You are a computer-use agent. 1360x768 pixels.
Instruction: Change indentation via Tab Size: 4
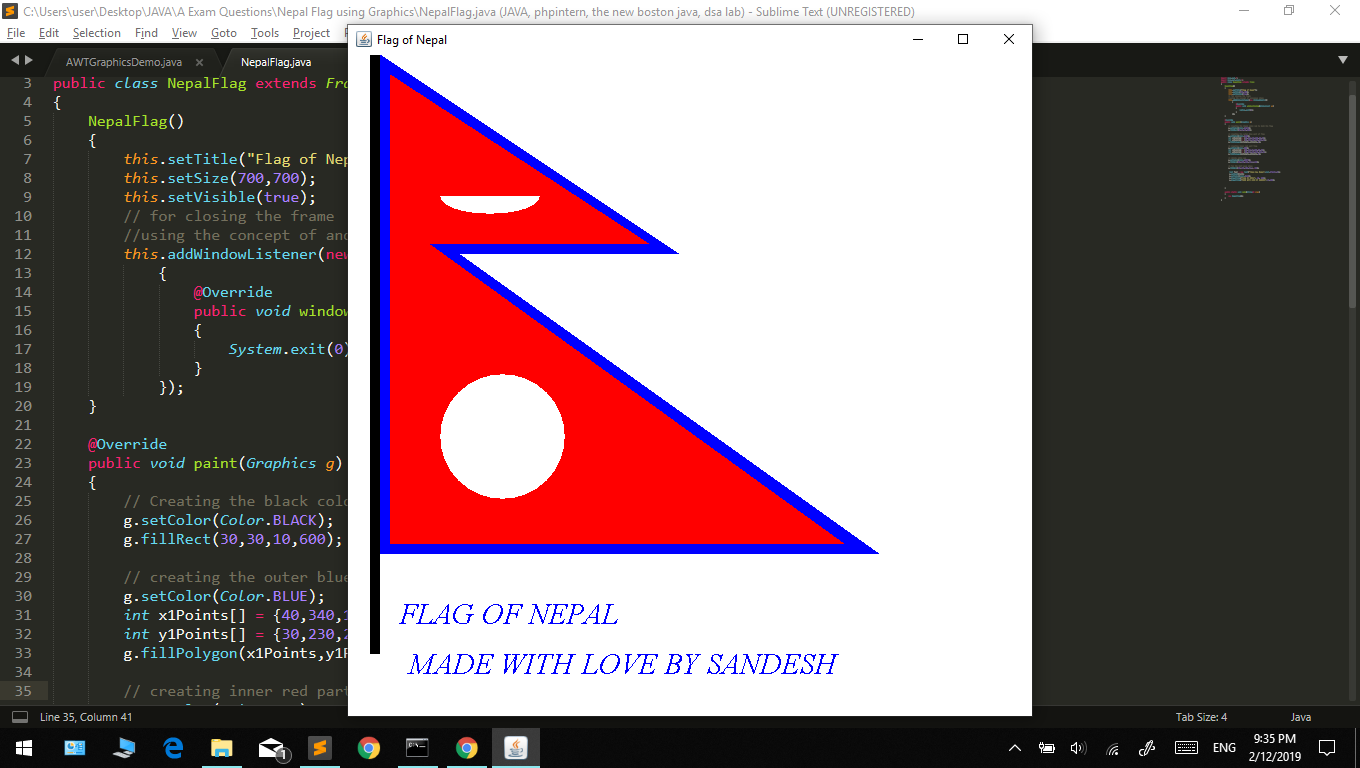click(1201, 717)
